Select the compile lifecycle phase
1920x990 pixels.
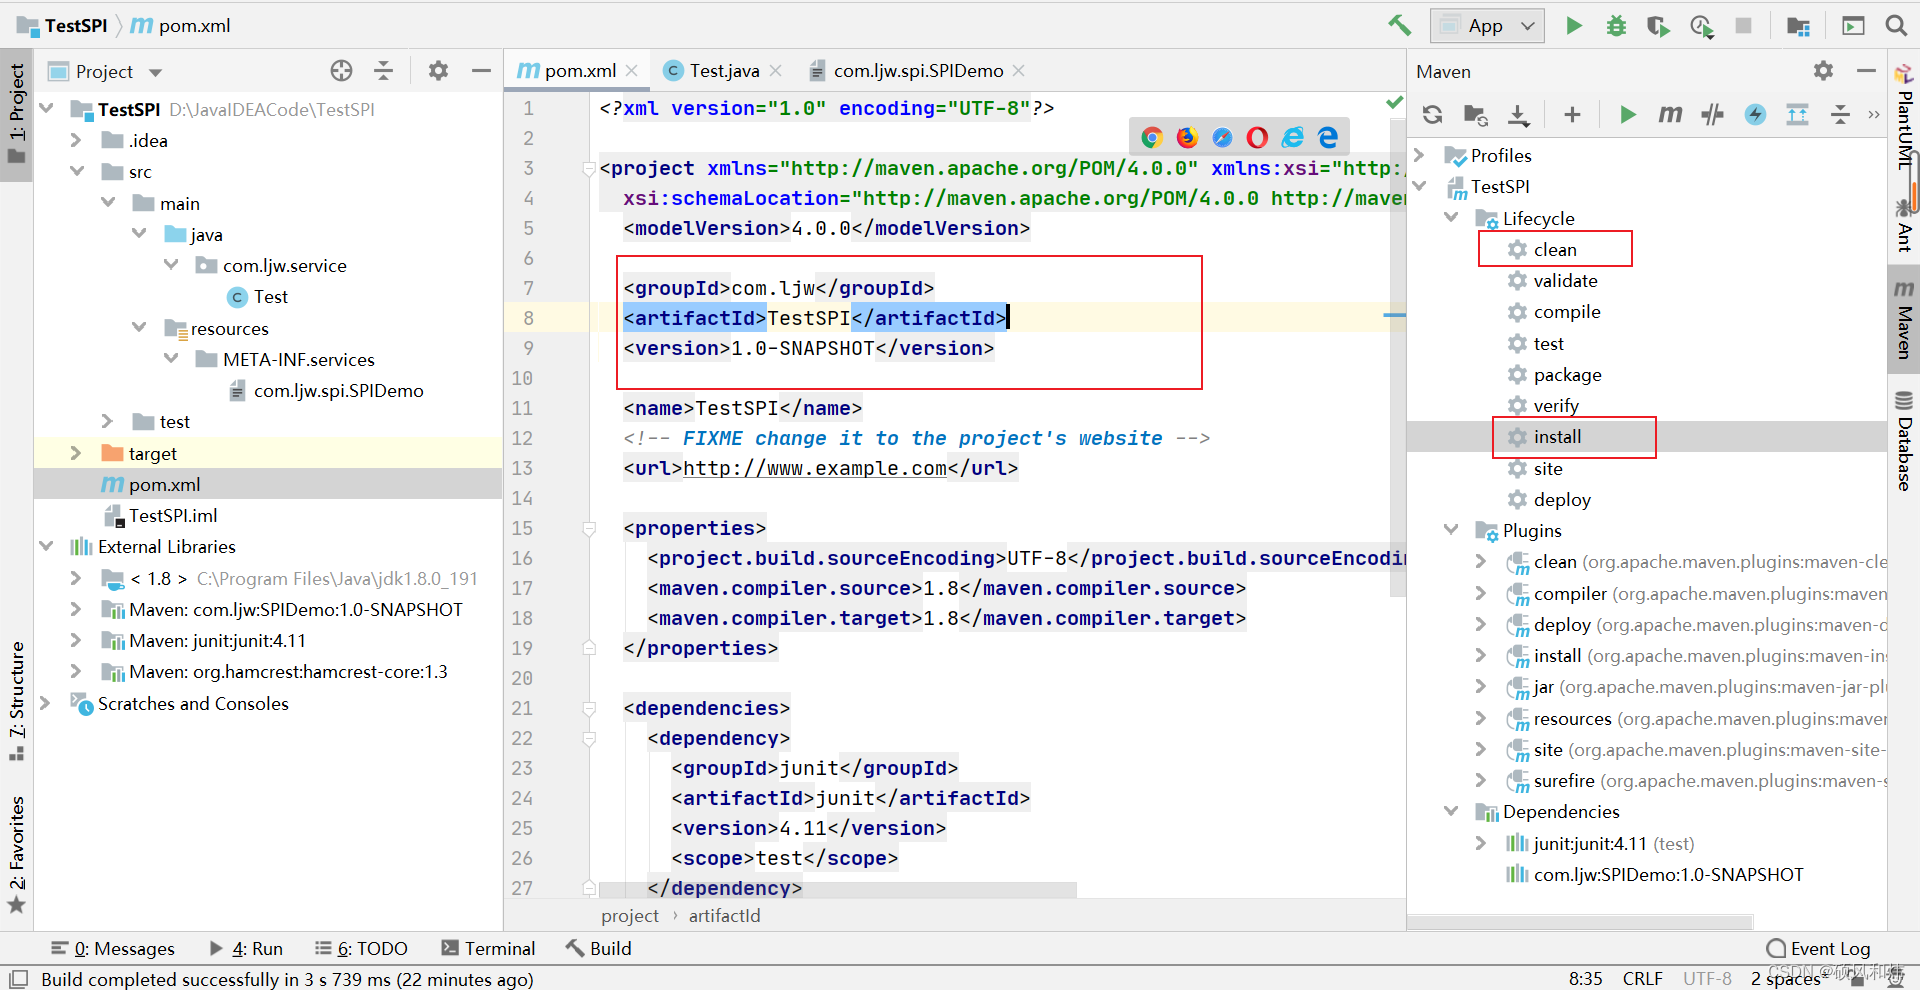pyautogui.click(x=1566, y=312)
